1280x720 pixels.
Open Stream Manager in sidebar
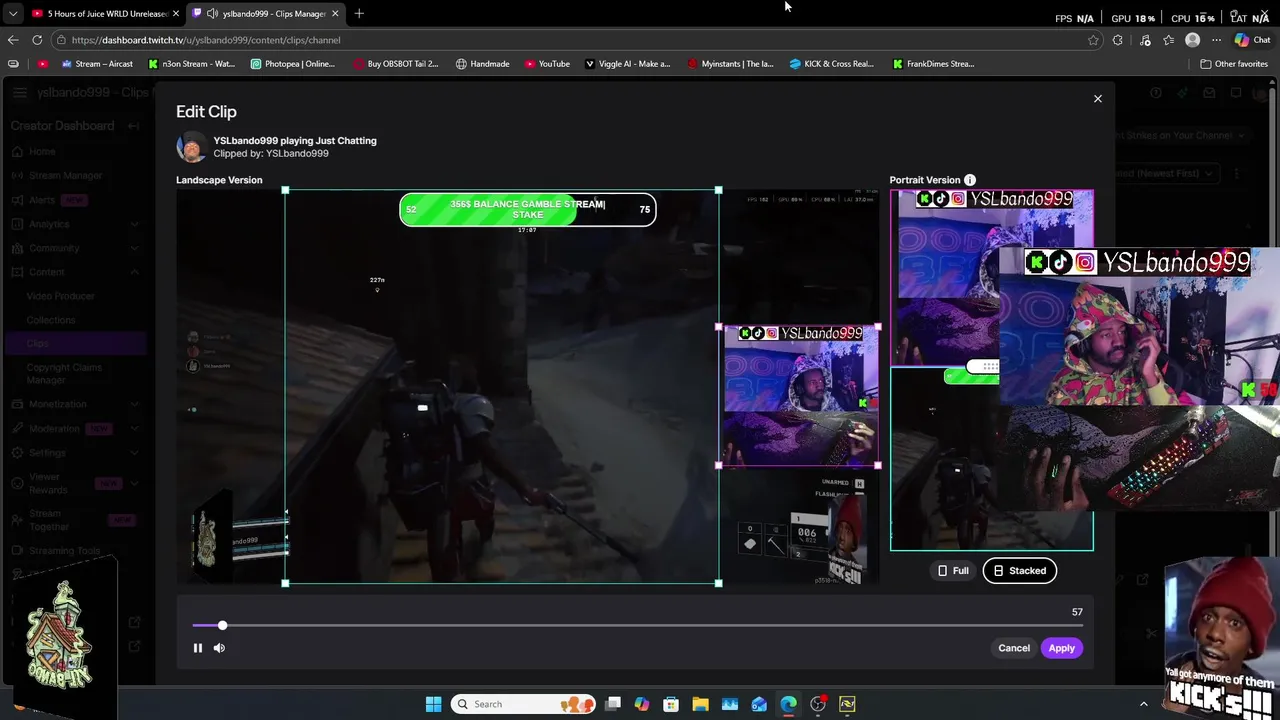coord(65,176)
